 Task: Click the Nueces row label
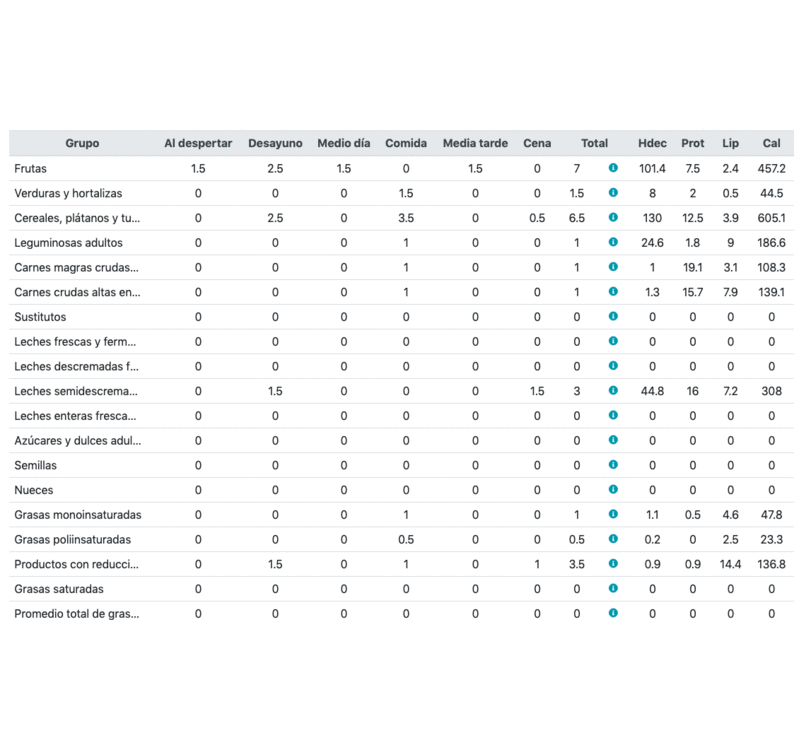(x=34, y=490)
